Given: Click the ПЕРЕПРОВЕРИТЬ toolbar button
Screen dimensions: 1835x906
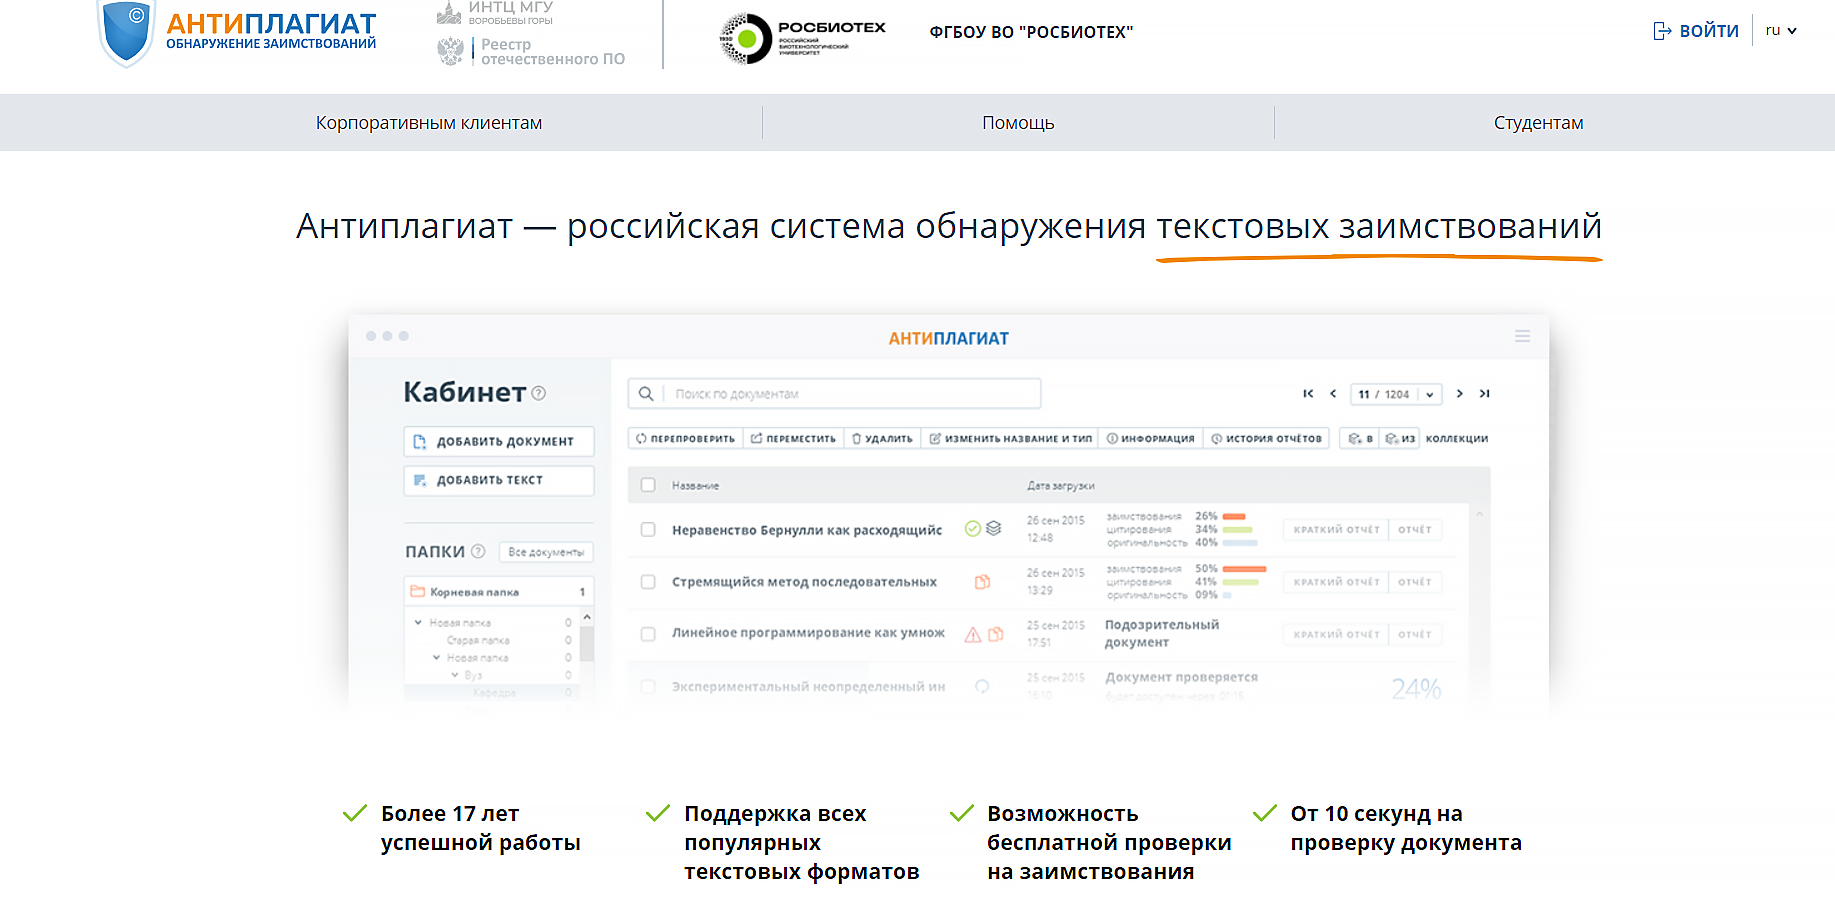Looking at the screenshot, I should tap(686, 439).
